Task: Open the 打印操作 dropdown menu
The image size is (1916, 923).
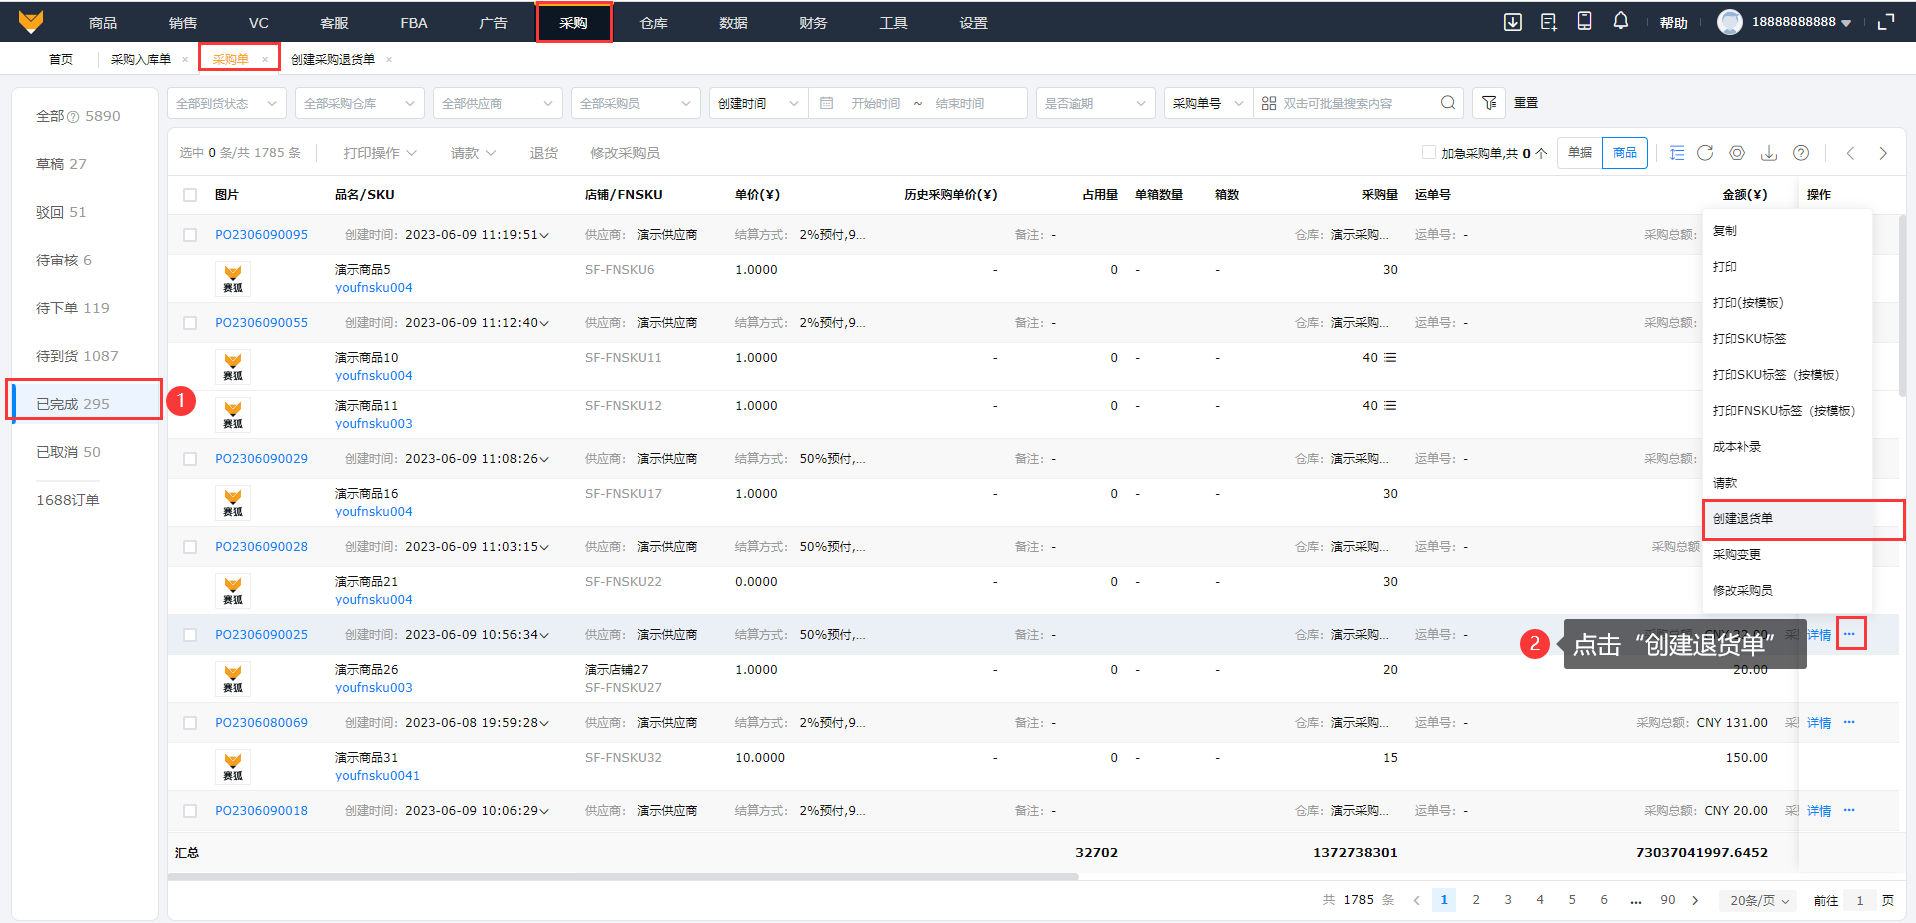Action: coord(379,153)
